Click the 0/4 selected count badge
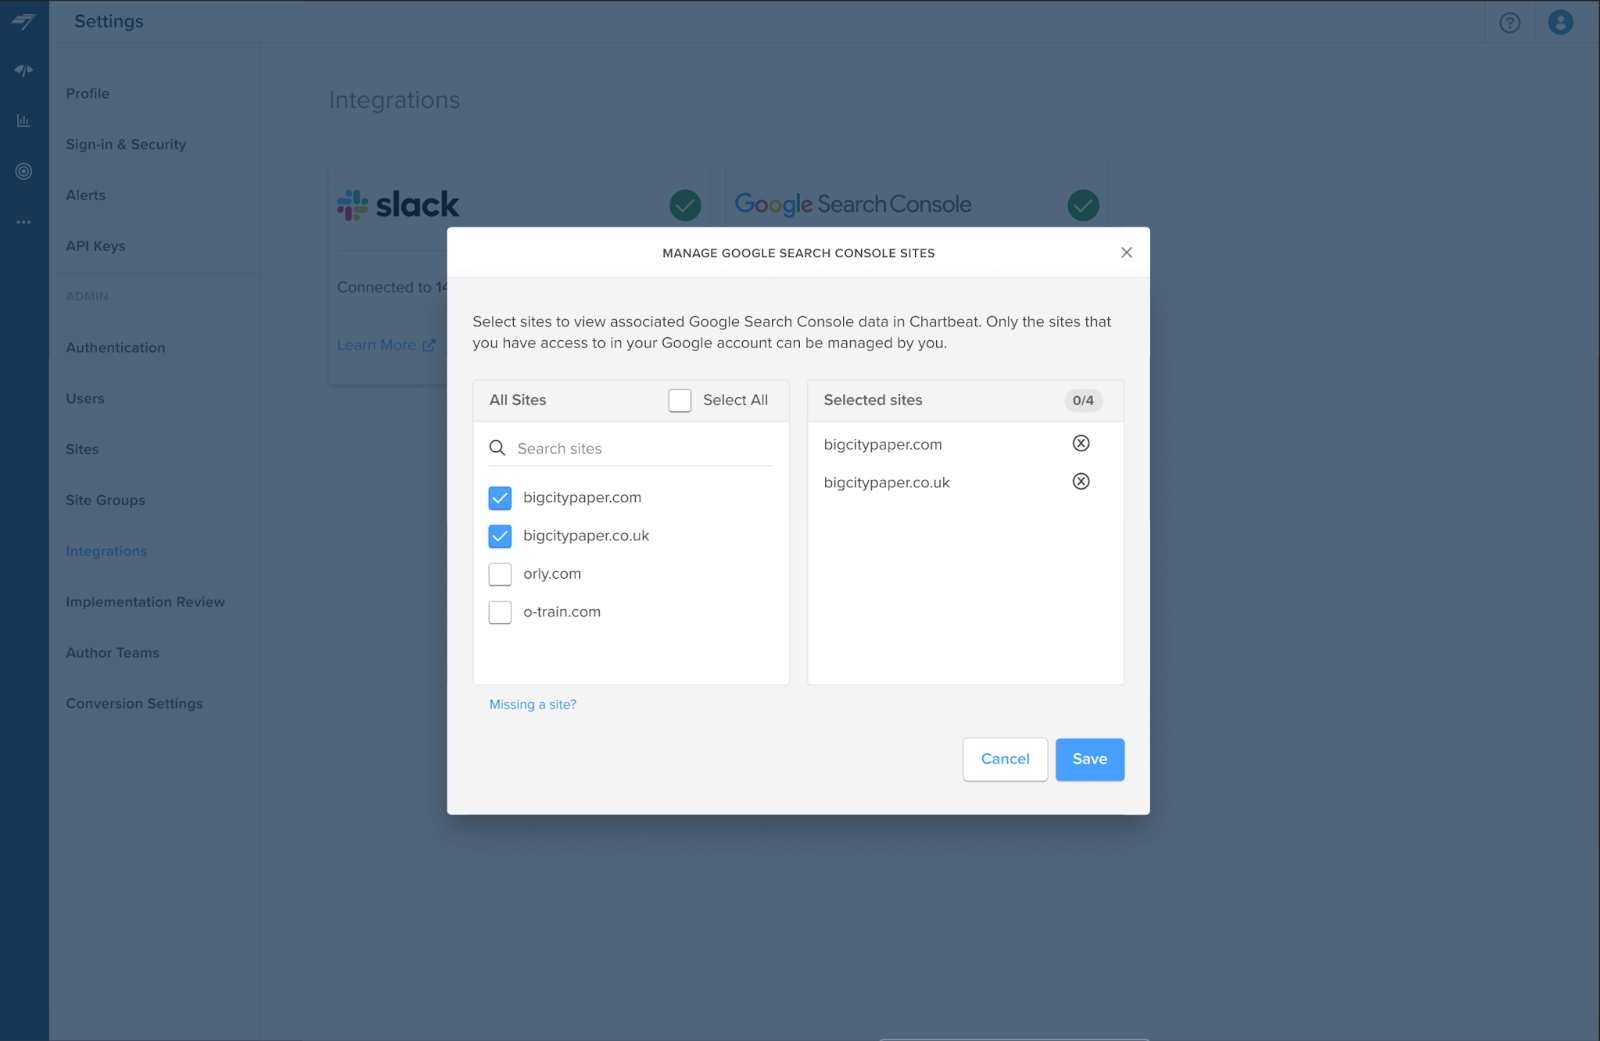This screenshot has height=1041, width=1600. coord(1083,400)
